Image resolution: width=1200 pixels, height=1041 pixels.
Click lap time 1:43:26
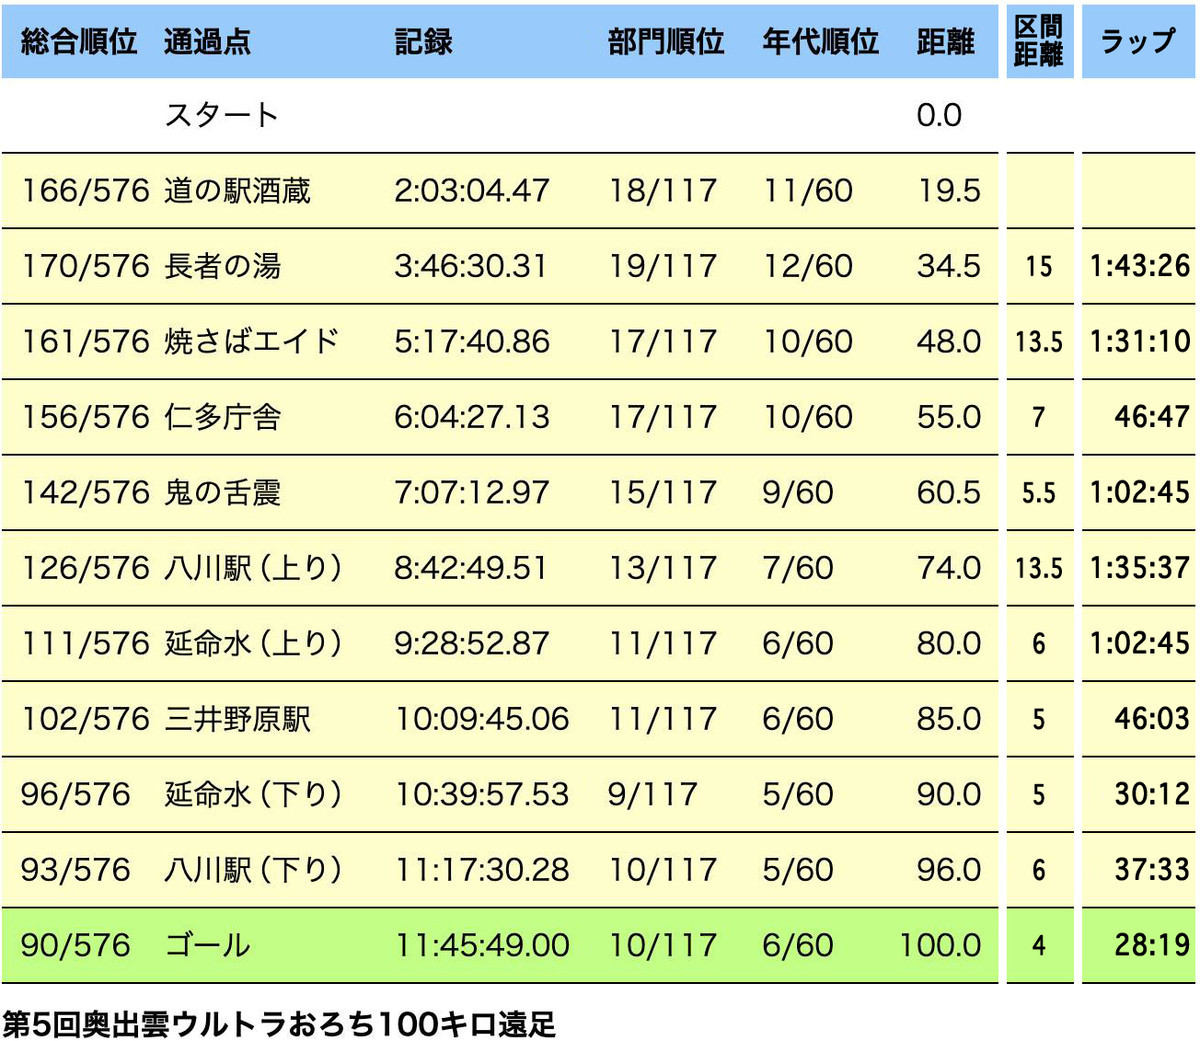(x=1140, y=266)
